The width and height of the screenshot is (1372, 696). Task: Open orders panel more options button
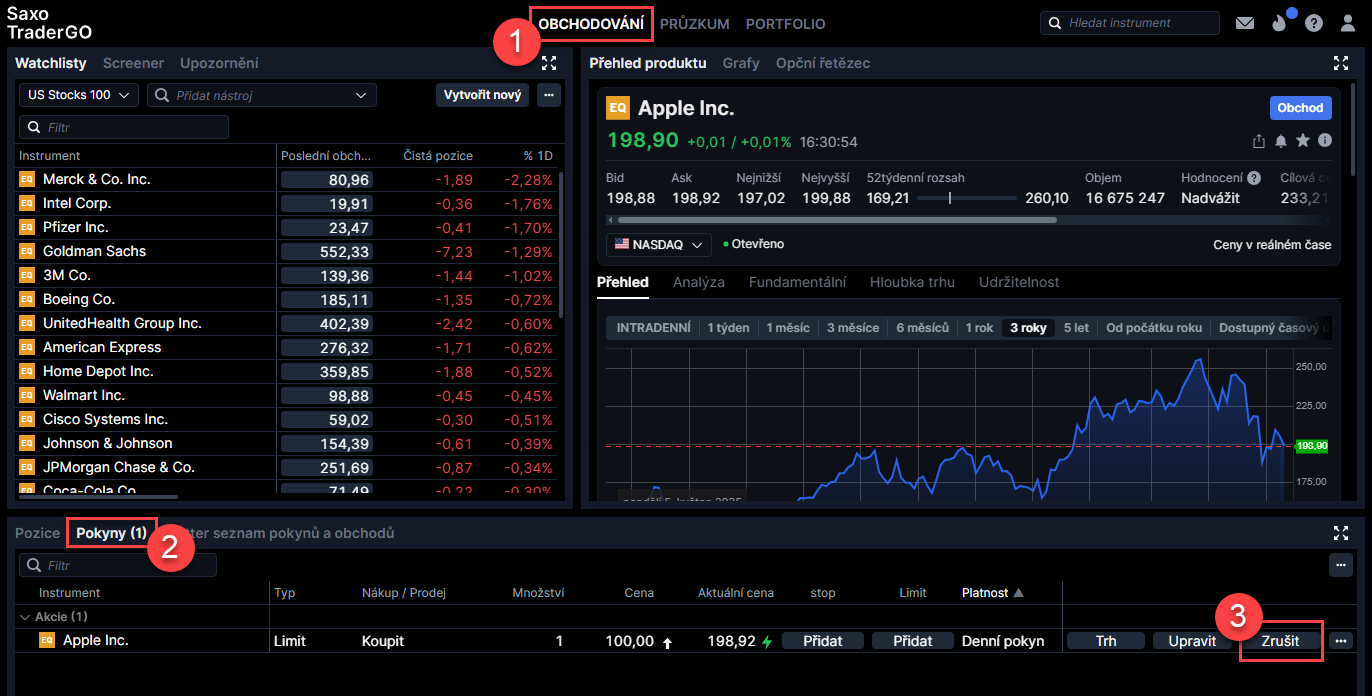pos(1341,564)
